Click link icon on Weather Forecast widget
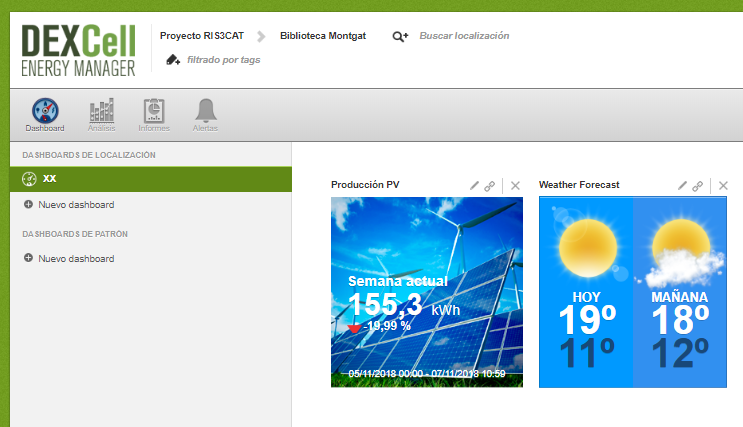Viewport: 743px width, 427px height. point(698,185)
